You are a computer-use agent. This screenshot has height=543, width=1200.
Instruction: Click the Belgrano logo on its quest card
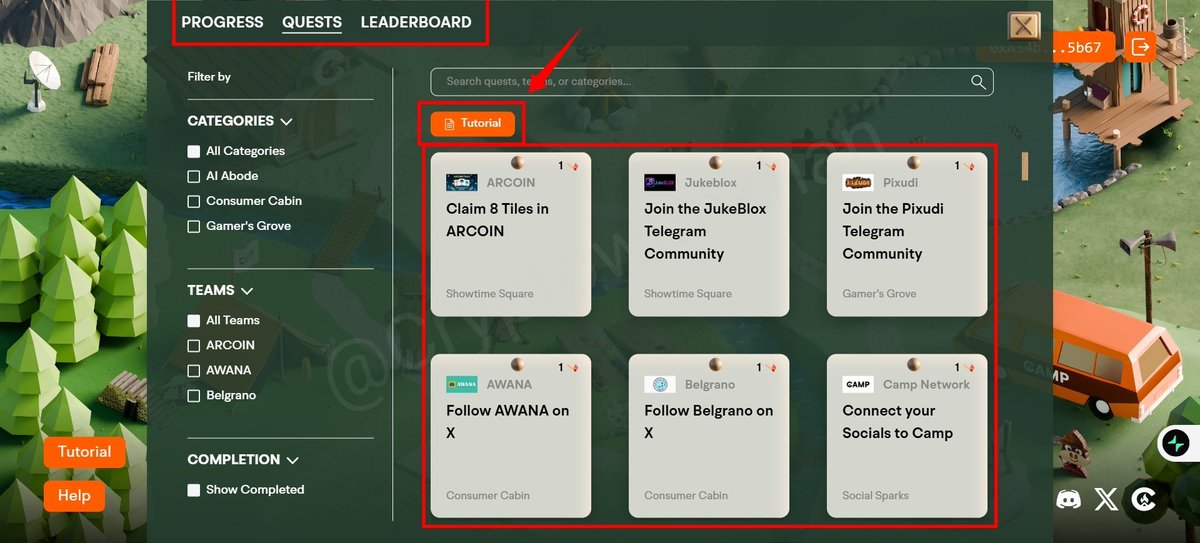[x=659, y=384]
